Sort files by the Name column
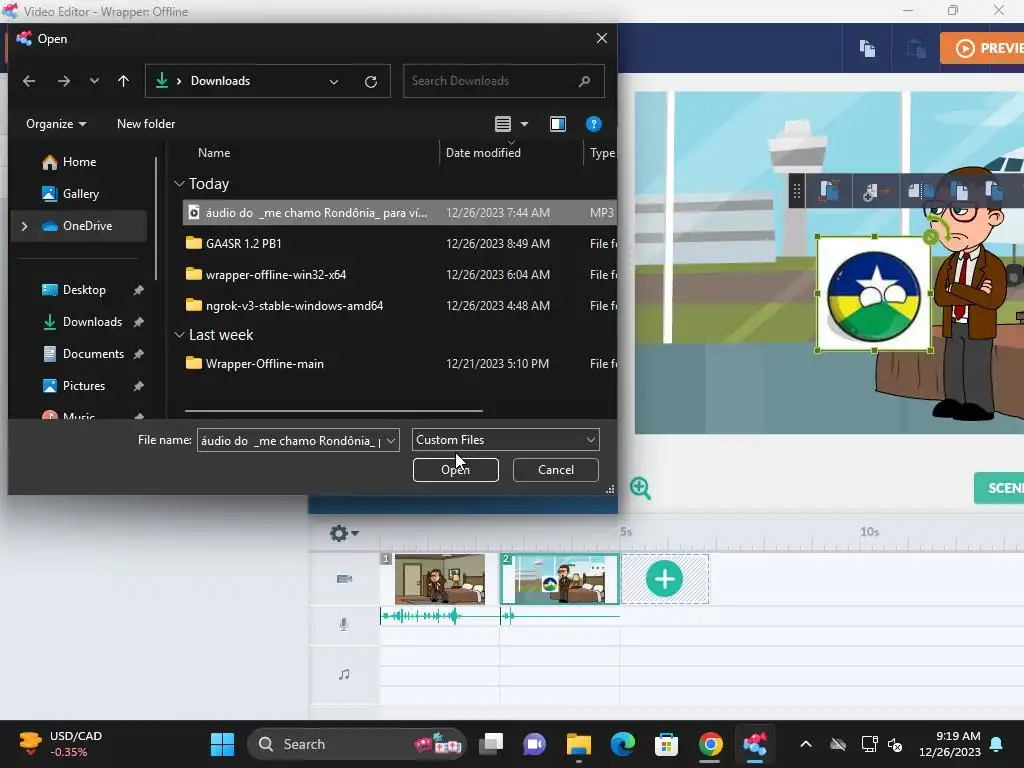 tap(214, 153)
